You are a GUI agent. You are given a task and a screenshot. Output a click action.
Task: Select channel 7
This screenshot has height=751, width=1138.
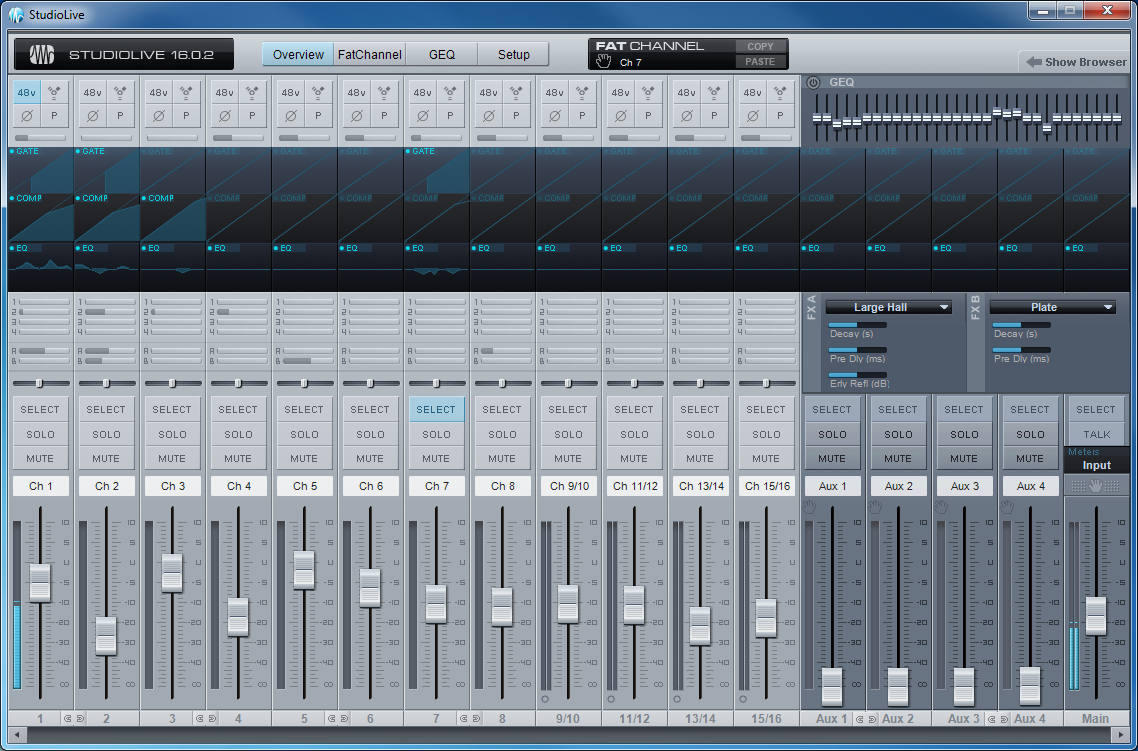(436, 409)
